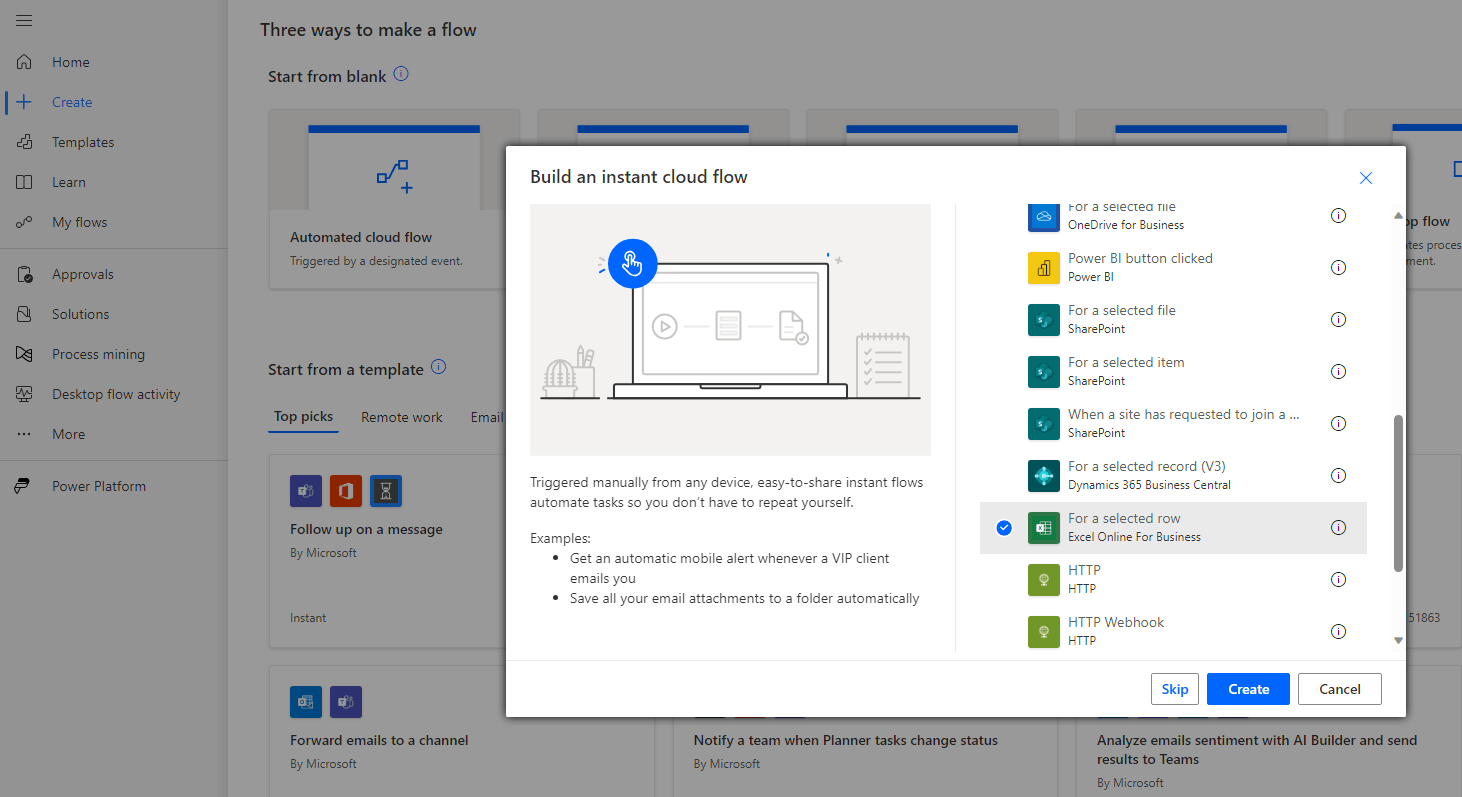Click the Solutions icon in sidebar
This screenshot has height=797, width=1462.
click(x=25, y=314)
